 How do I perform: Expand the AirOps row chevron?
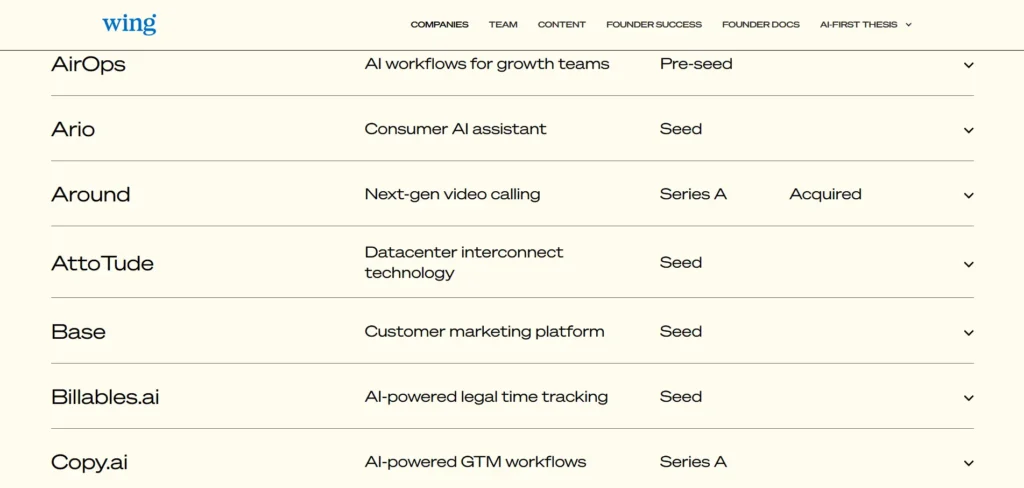968,65
